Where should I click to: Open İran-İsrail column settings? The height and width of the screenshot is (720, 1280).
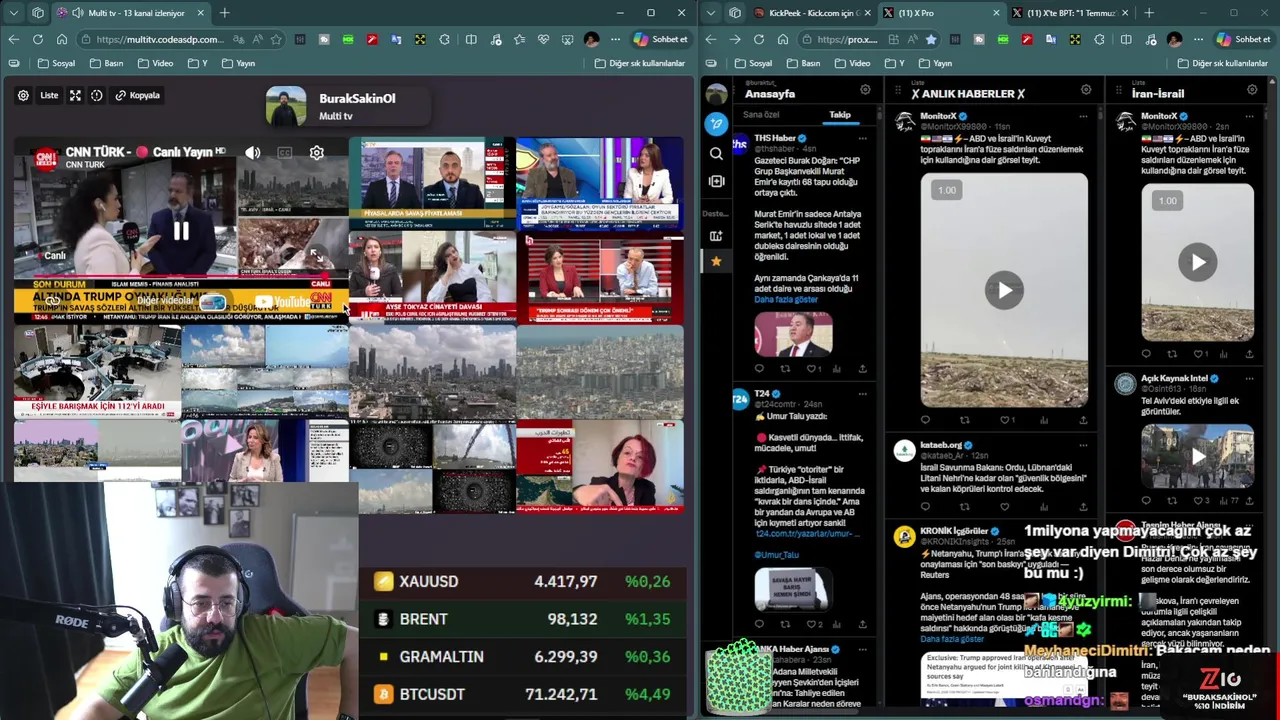[x=1252, y=90]
